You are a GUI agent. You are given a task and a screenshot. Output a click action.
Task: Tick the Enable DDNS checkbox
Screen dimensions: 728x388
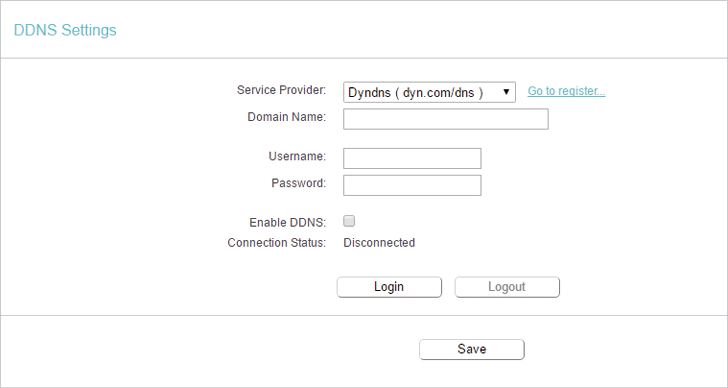point(349,221)
